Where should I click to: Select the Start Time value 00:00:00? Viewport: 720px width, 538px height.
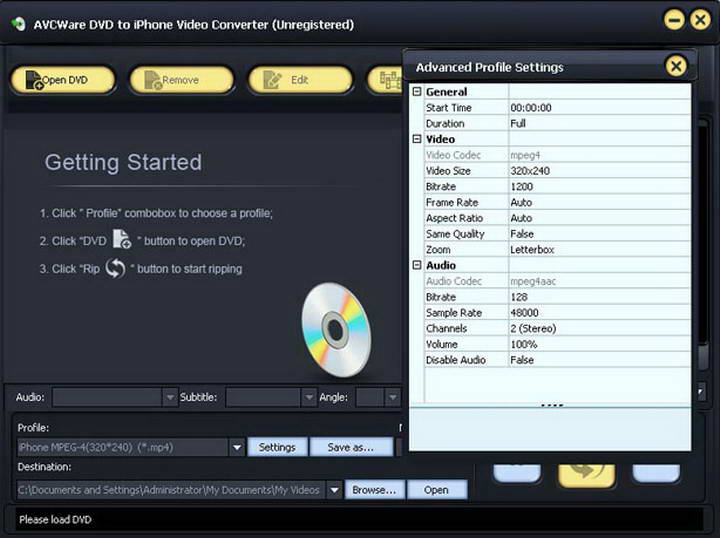point(599,107)
